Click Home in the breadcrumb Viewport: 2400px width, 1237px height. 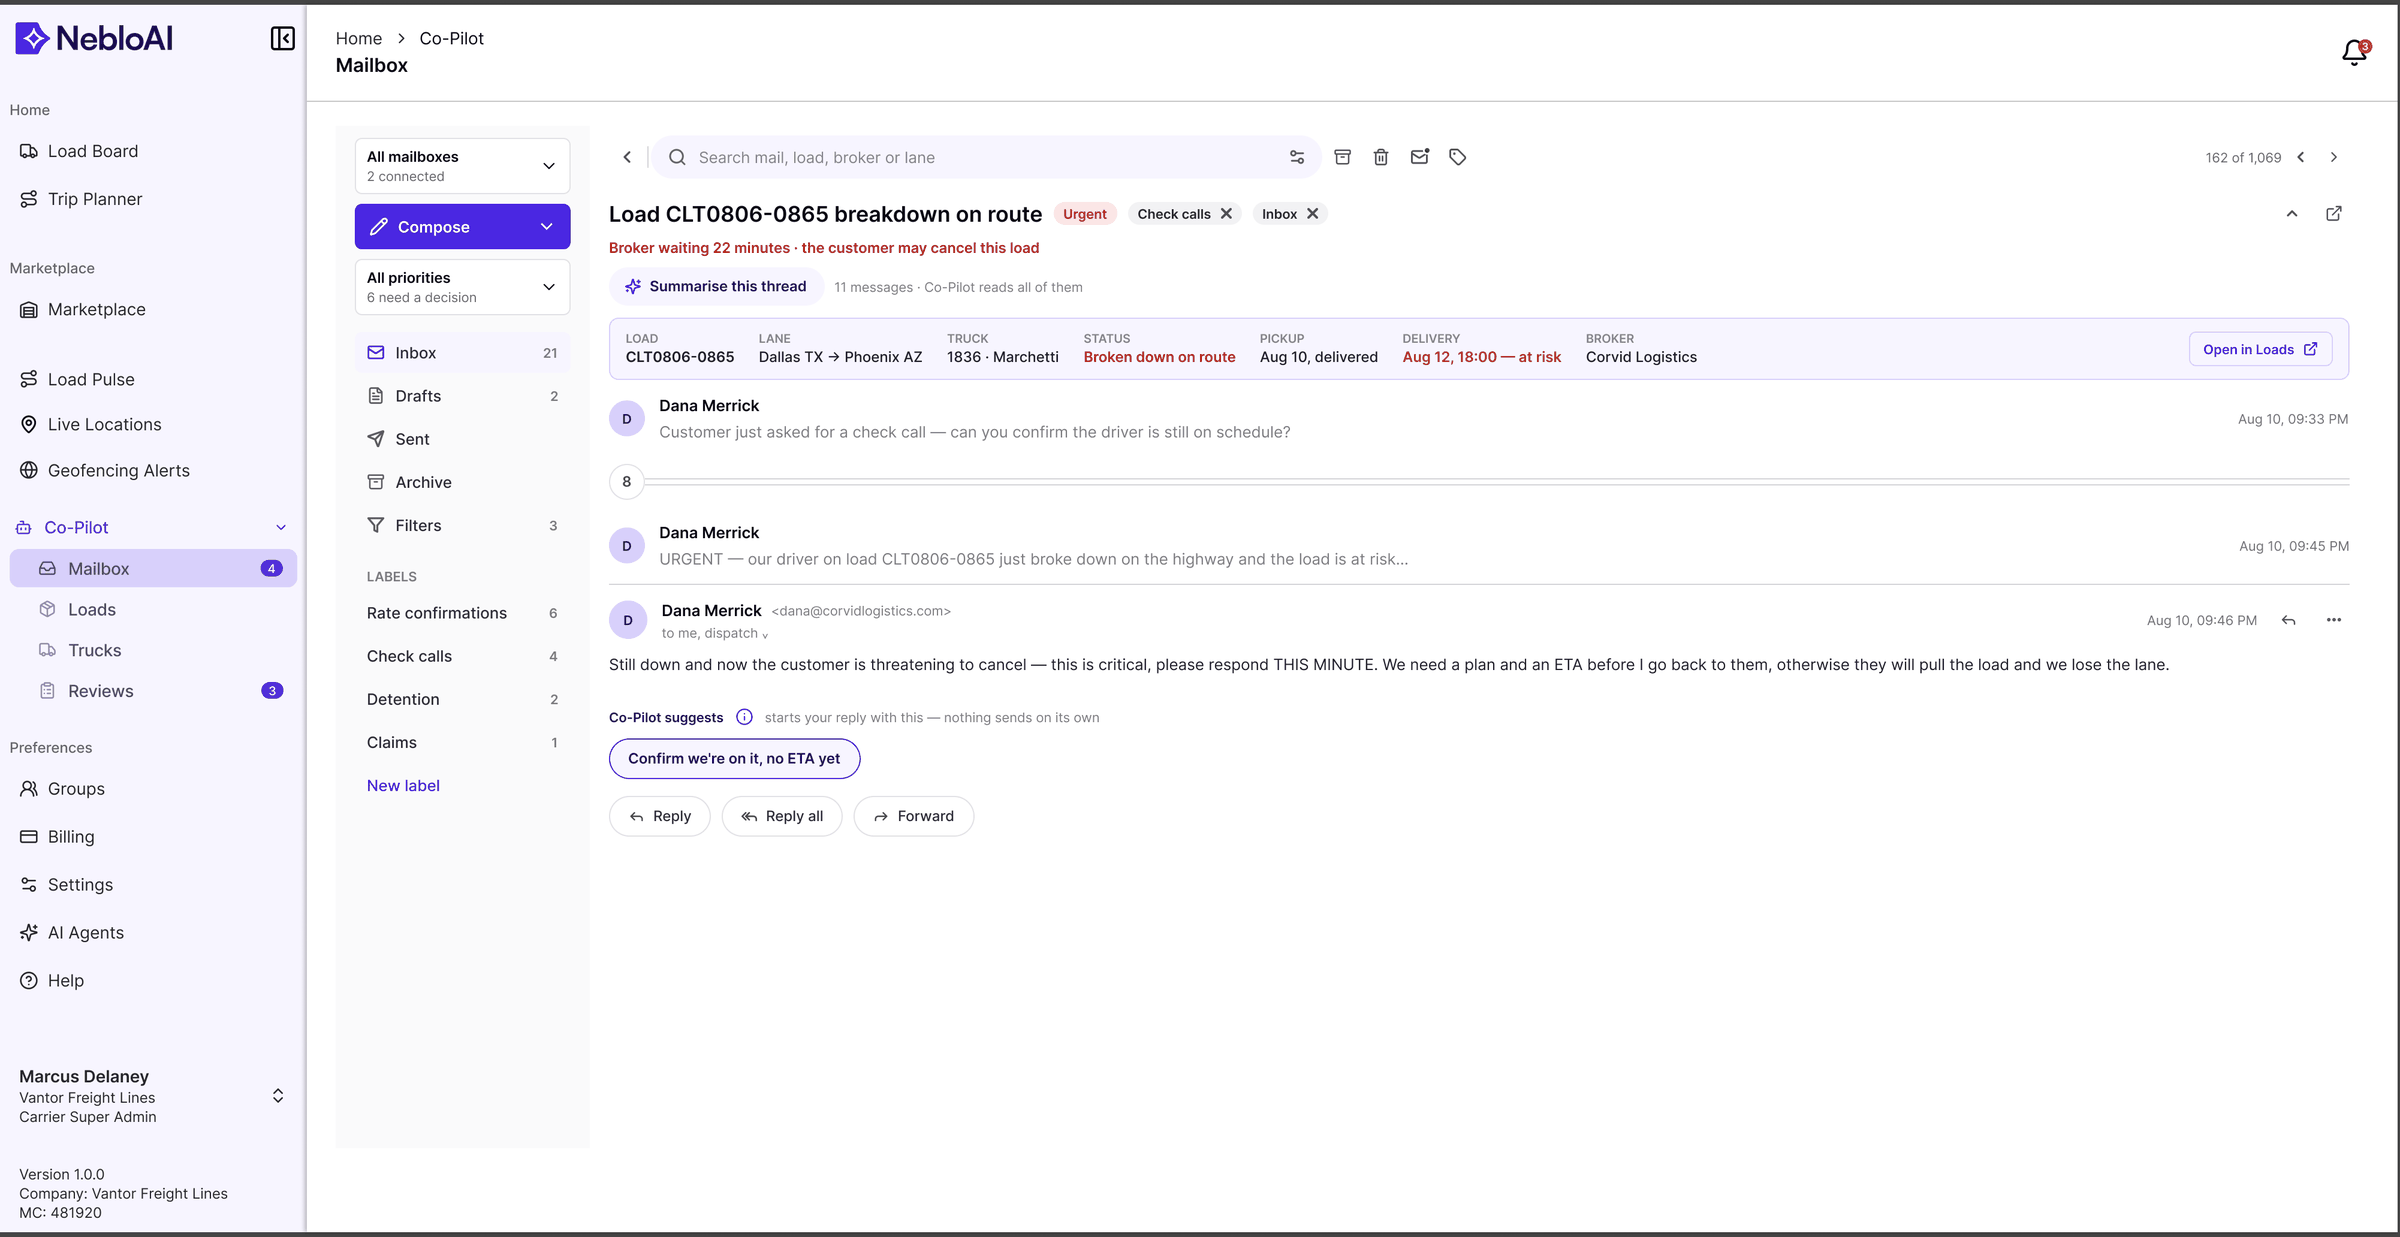click(359, 38)
